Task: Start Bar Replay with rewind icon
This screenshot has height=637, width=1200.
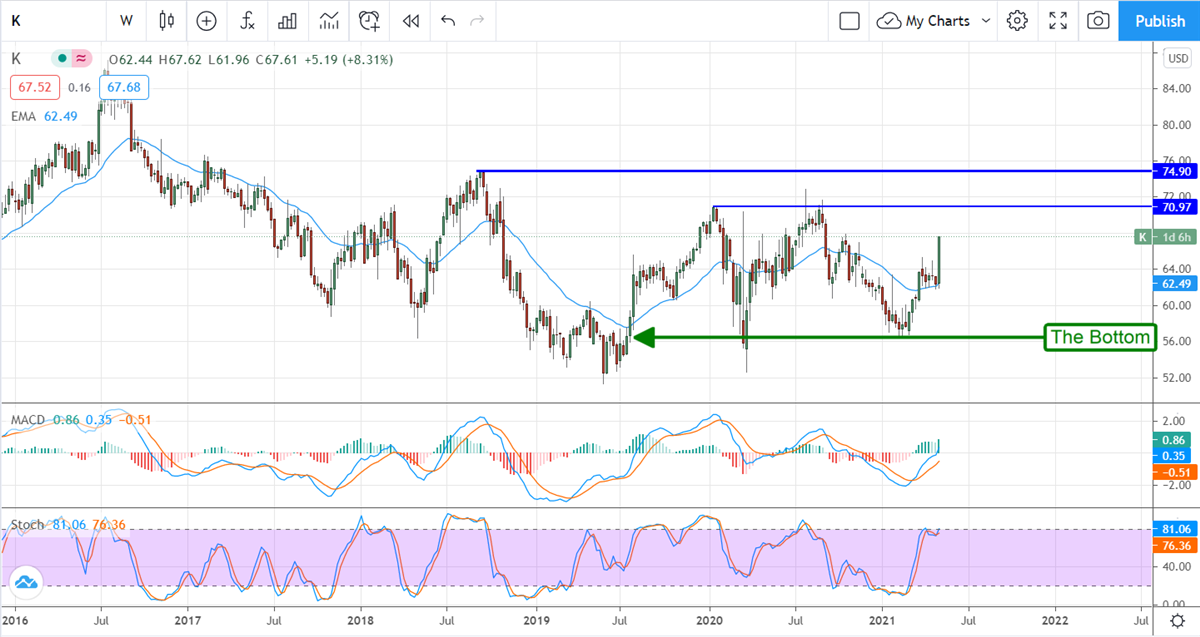Action: 410,20
